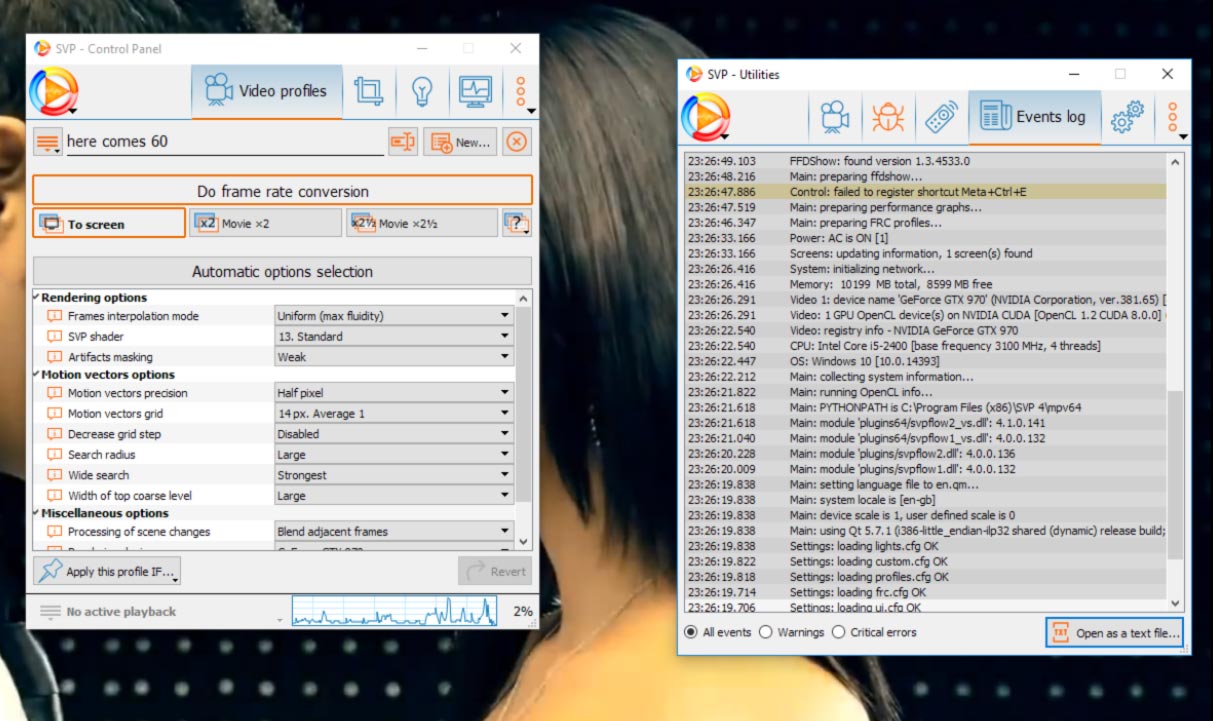Click the orange bug icon in Utilities
The height and width of the screenshot is (721, 1213).
[887, 117]
